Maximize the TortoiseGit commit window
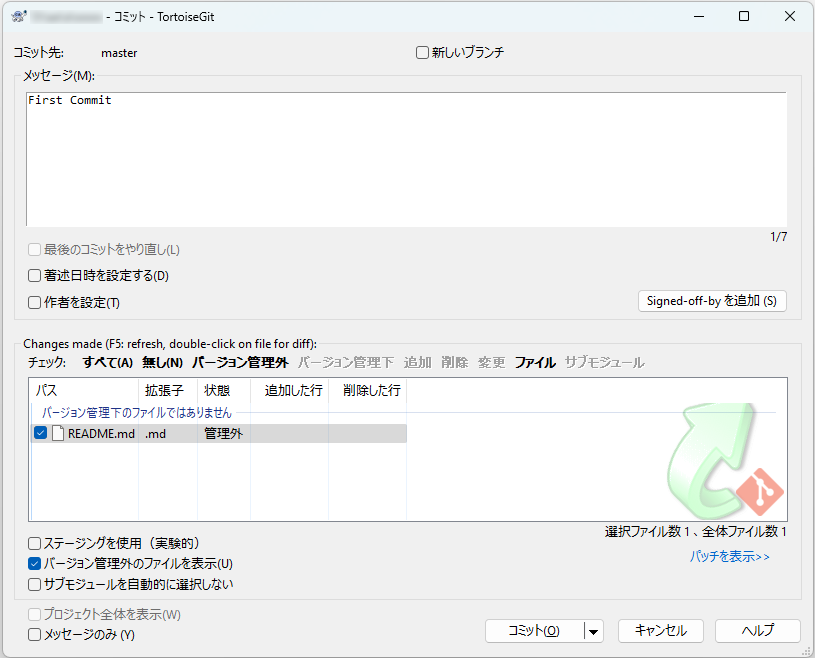Screen dimensions: 815x658 tap(744, 16)
